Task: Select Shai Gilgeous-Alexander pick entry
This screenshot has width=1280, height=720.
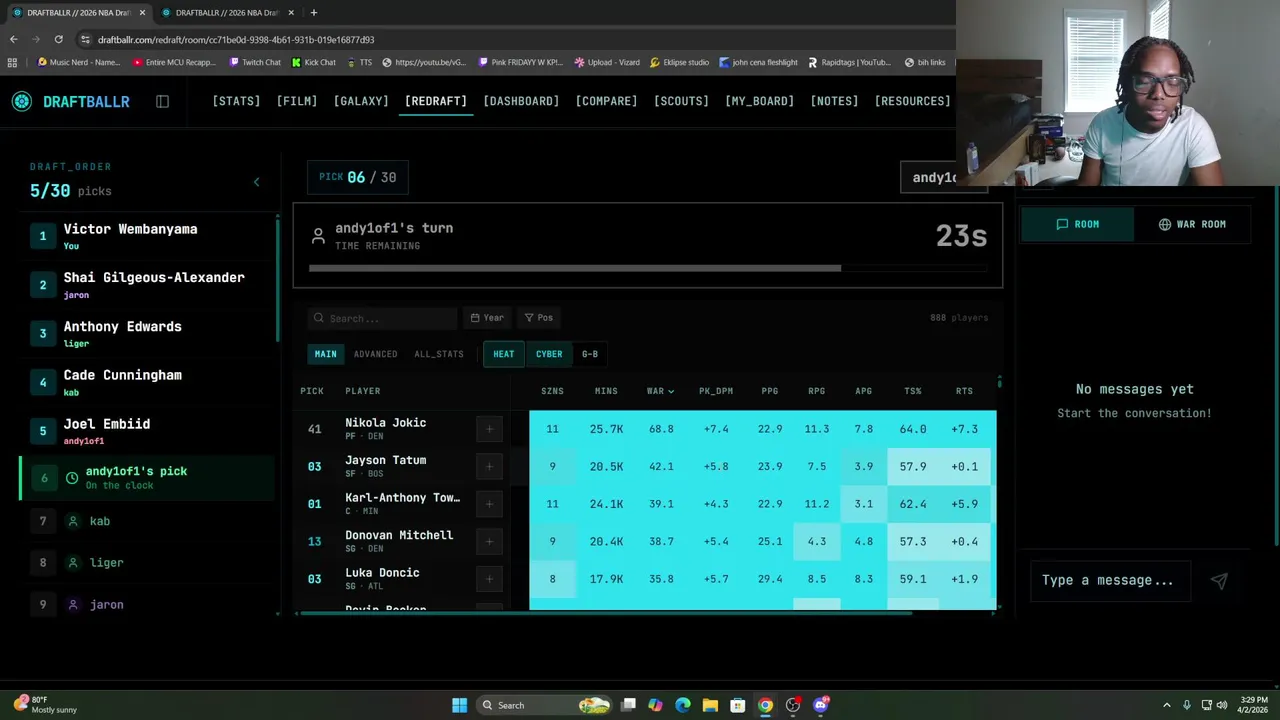Action: [146, 285]
